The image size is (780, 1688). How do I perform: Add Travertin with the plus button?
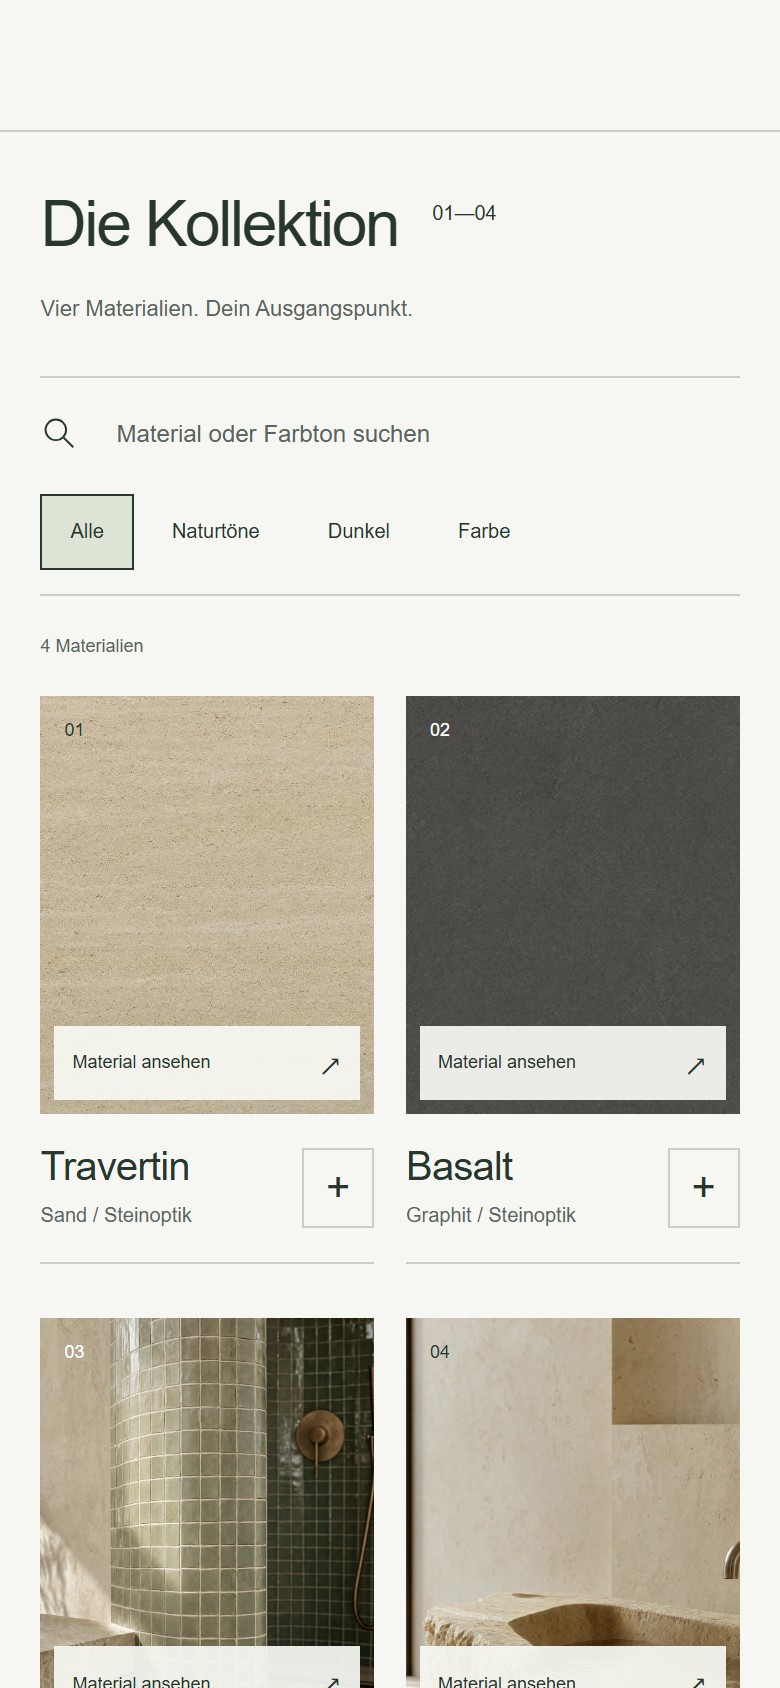(338, 1188)
